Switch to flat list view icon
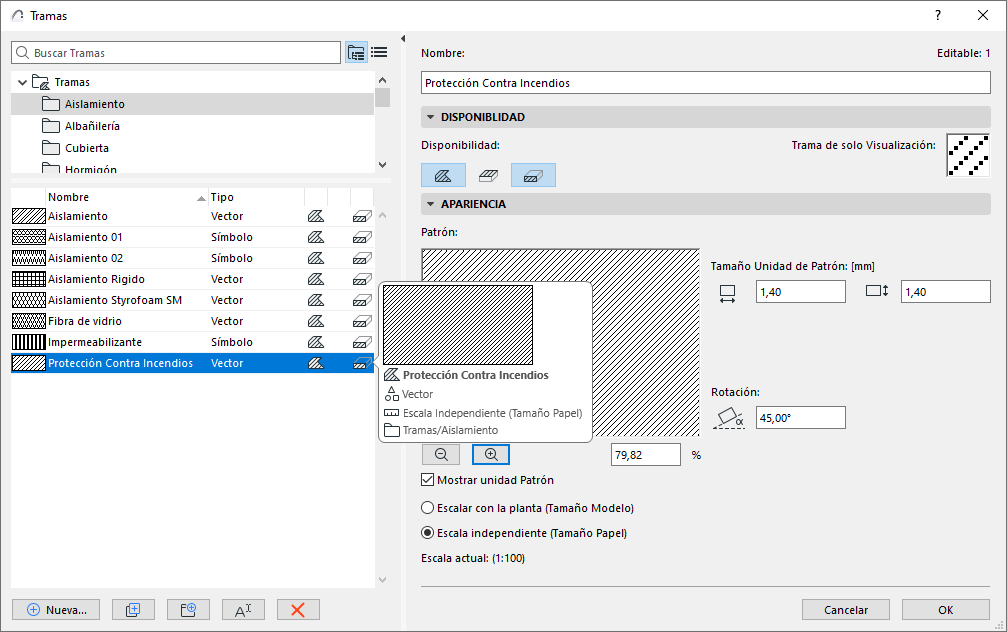Screen dimensions: 1007x632 (379, 53)
